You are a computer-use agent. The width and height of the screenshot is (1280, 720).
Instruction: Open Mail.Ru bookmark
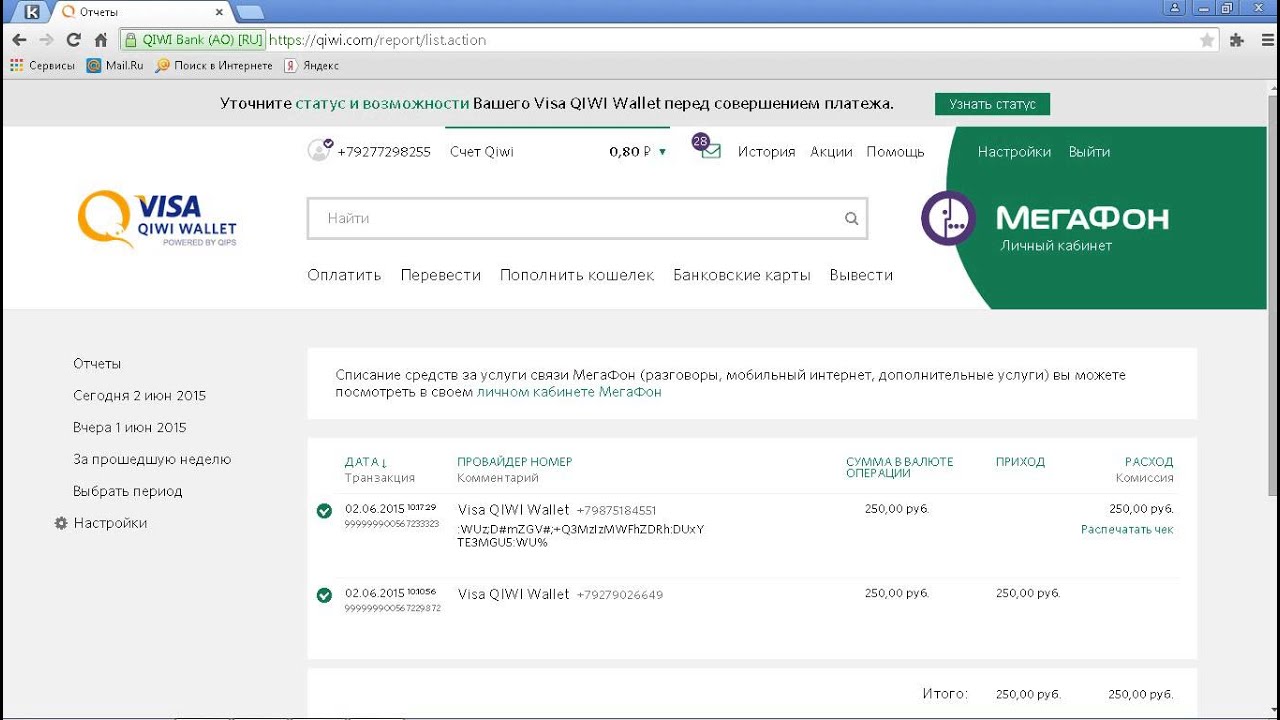(115, 65)
